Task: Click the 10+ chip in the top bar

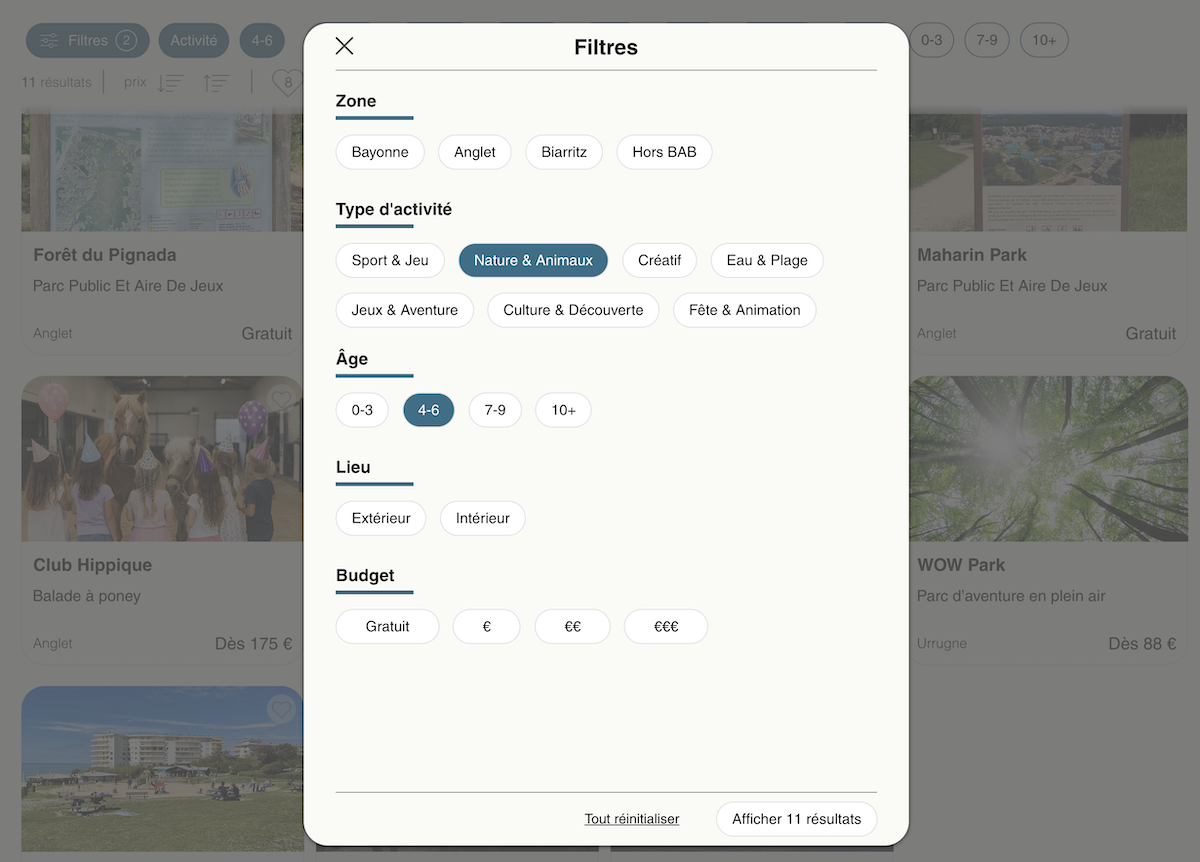Action: coord(1044,40)
